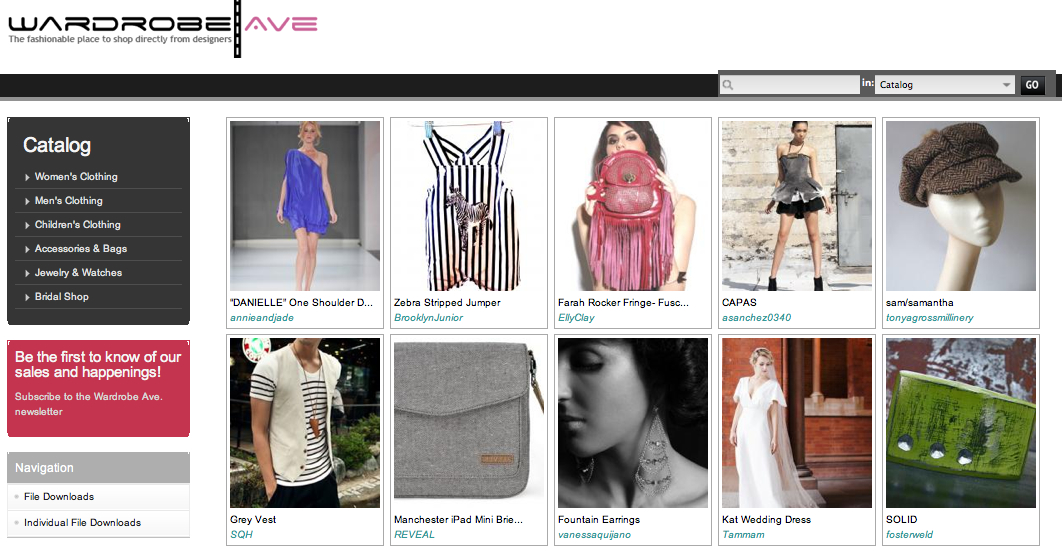Visit designer tonyagrossmillinery's page

tap(929, 317)
